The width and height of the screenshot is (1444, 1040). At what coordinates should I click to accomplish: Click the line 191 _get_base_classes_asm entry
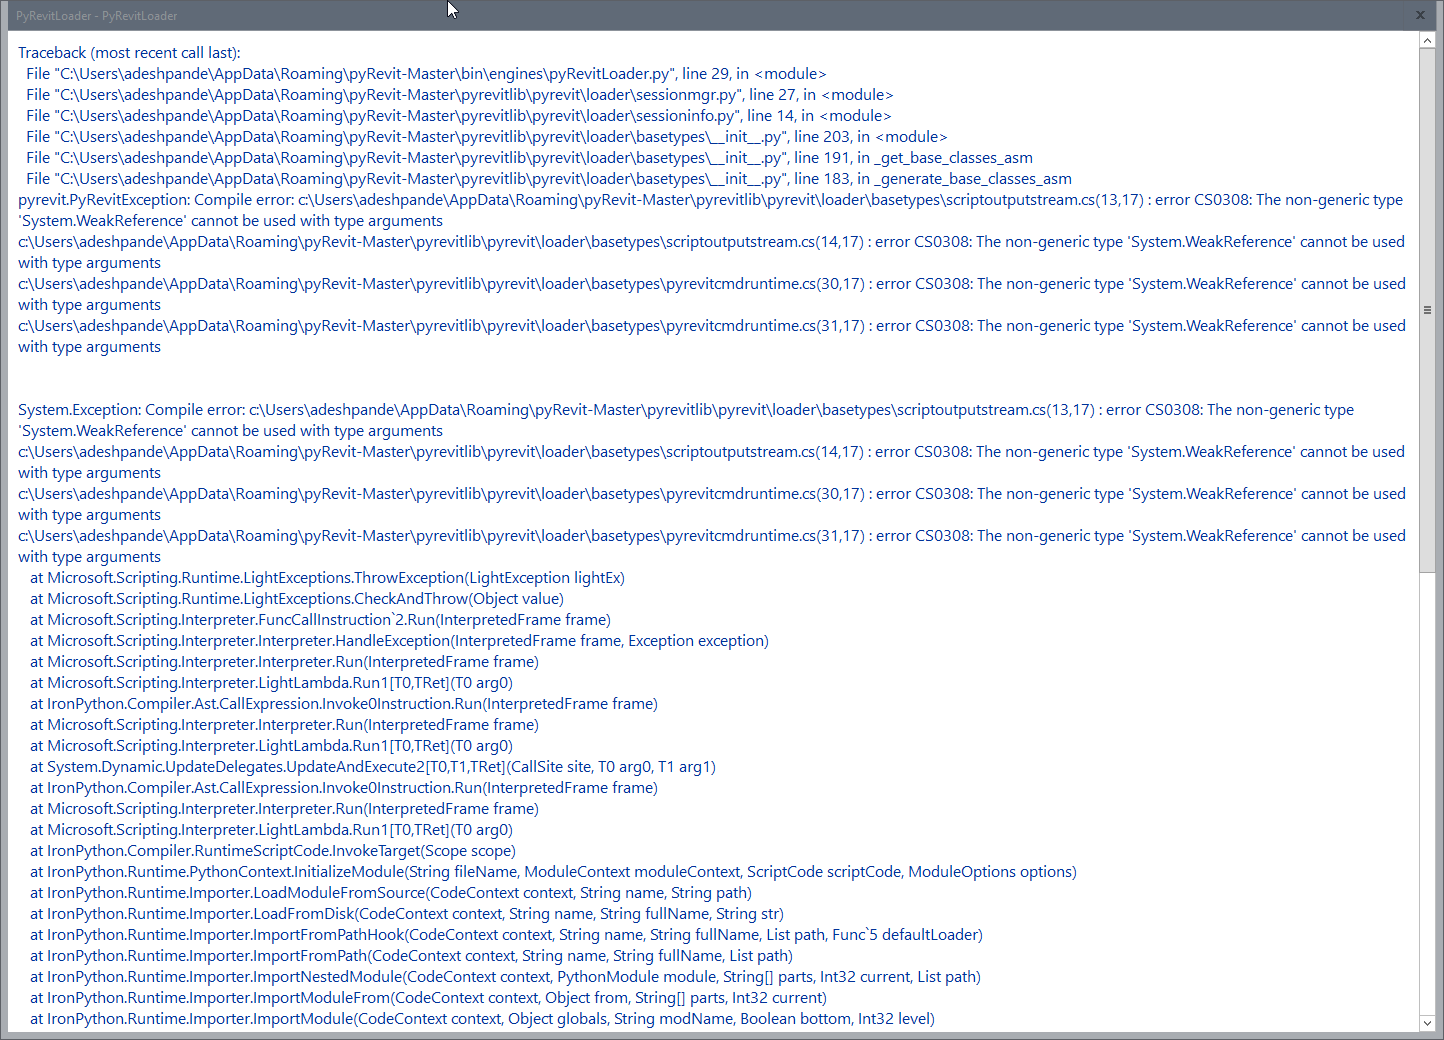click(529, 158)
